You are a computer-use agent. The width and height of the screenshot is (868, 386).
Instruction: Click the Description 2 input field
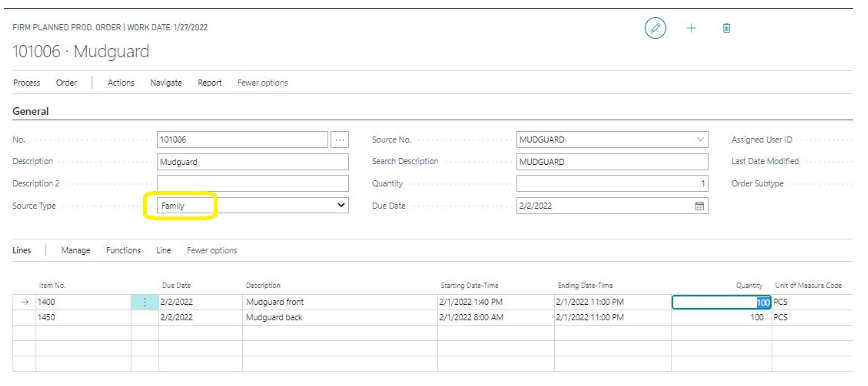point(253,184)
